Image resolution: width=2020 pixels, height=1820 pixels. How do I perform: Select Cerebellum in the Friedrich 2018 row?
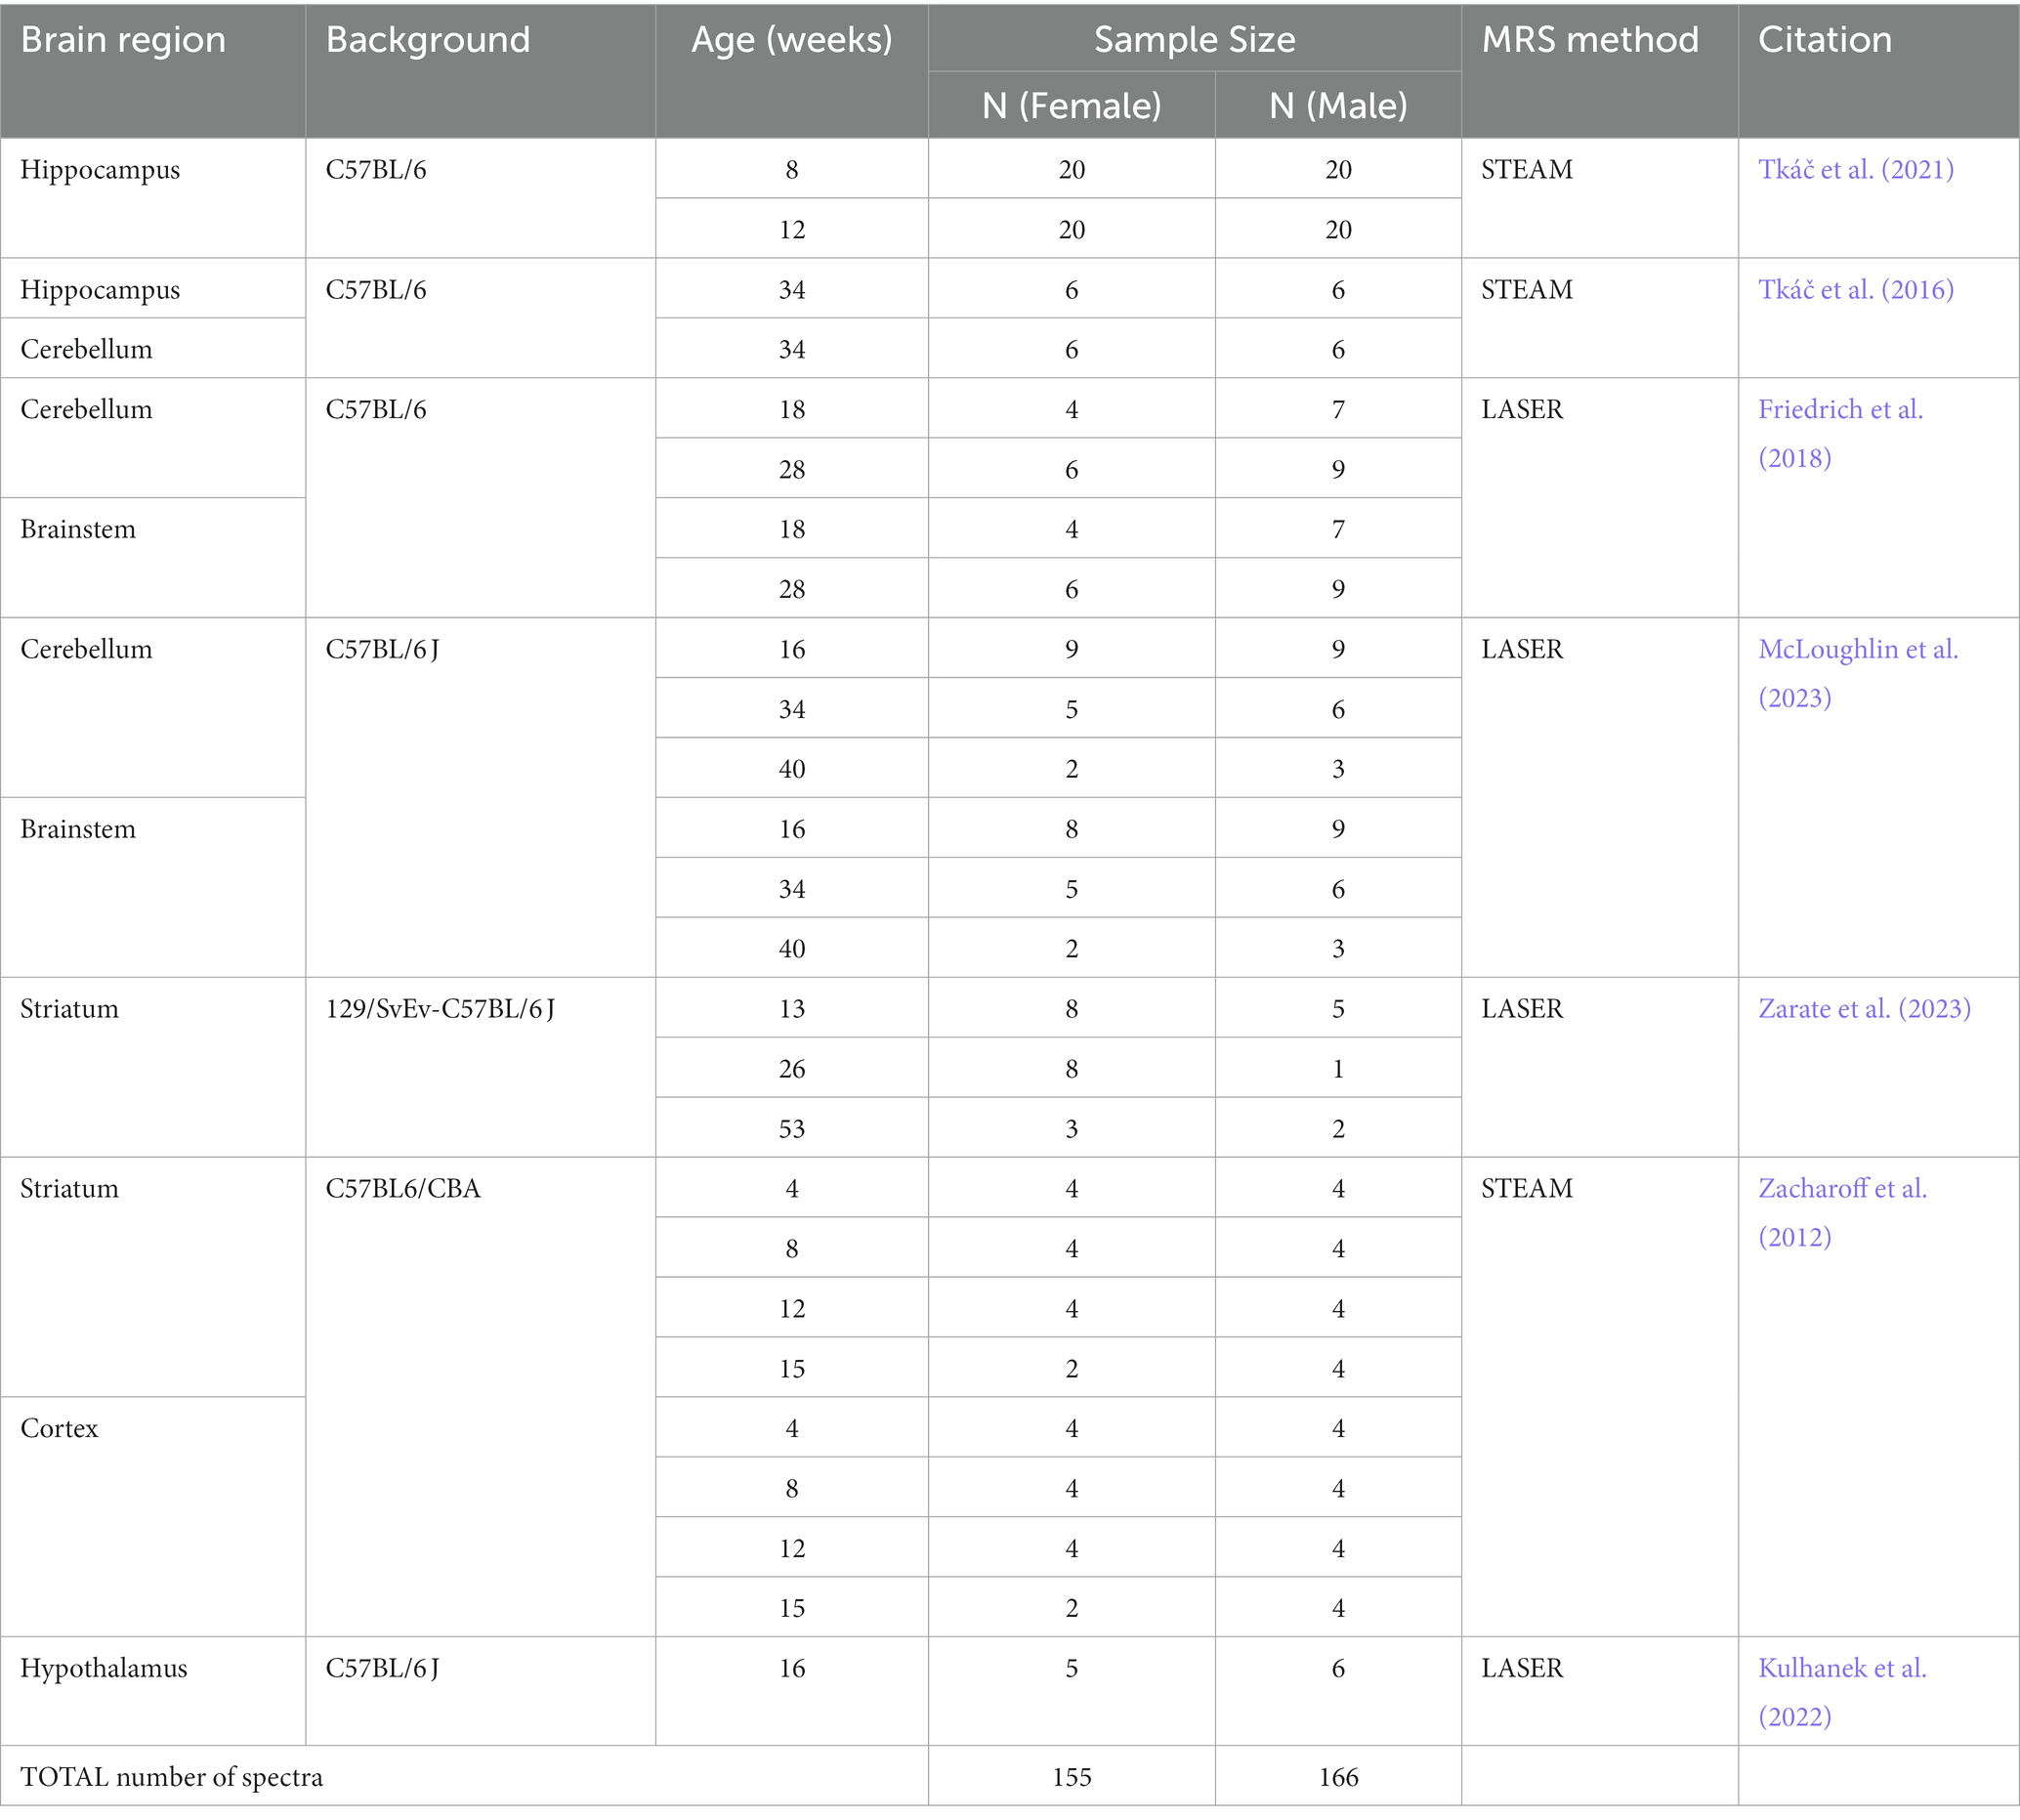[x=86, y=410]
